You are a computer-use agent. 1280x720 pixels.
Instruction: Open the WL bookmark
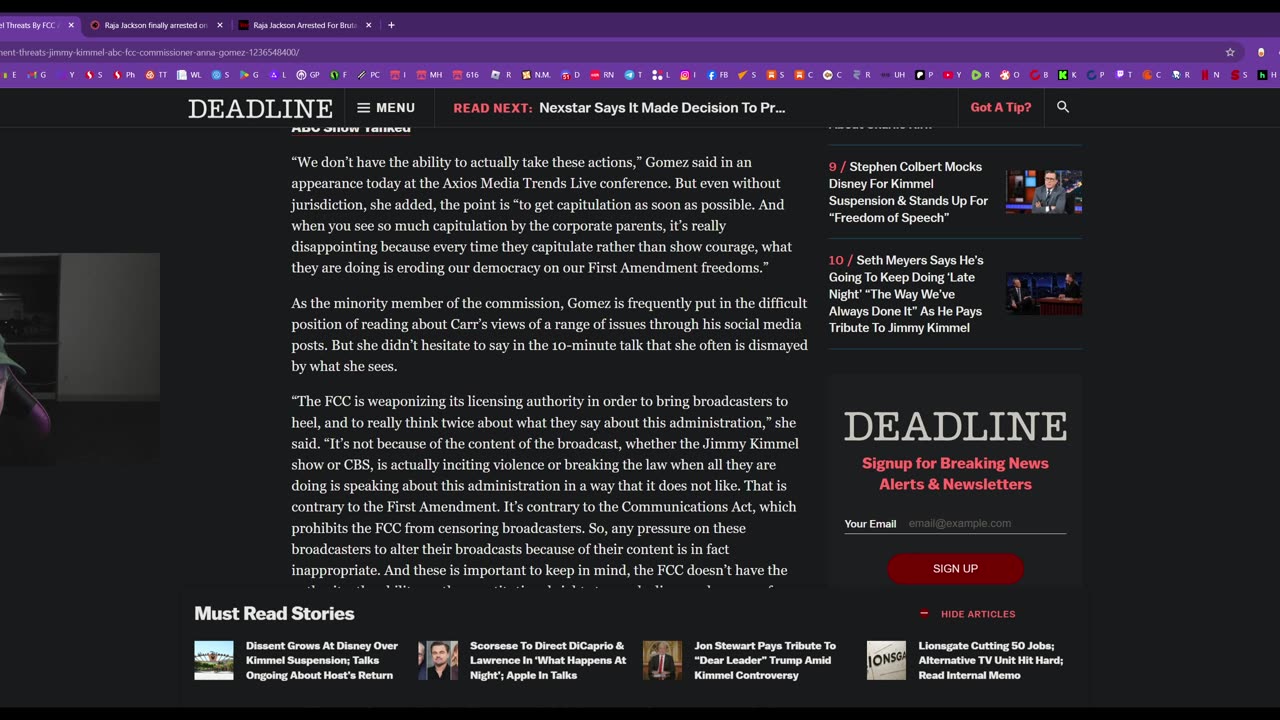tap(191, 75)
